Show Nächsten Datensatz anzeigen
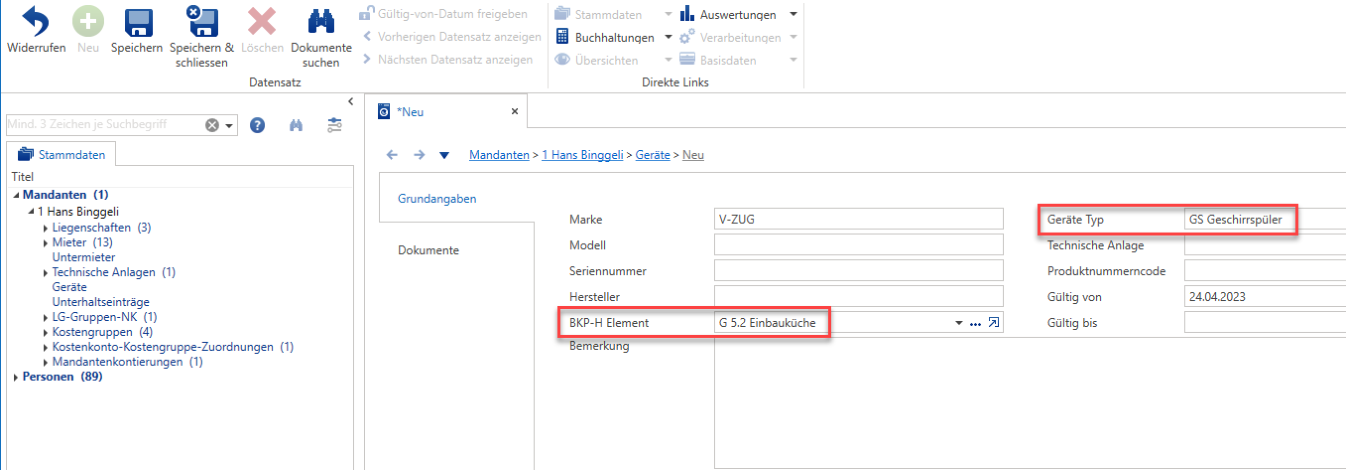 446,59
